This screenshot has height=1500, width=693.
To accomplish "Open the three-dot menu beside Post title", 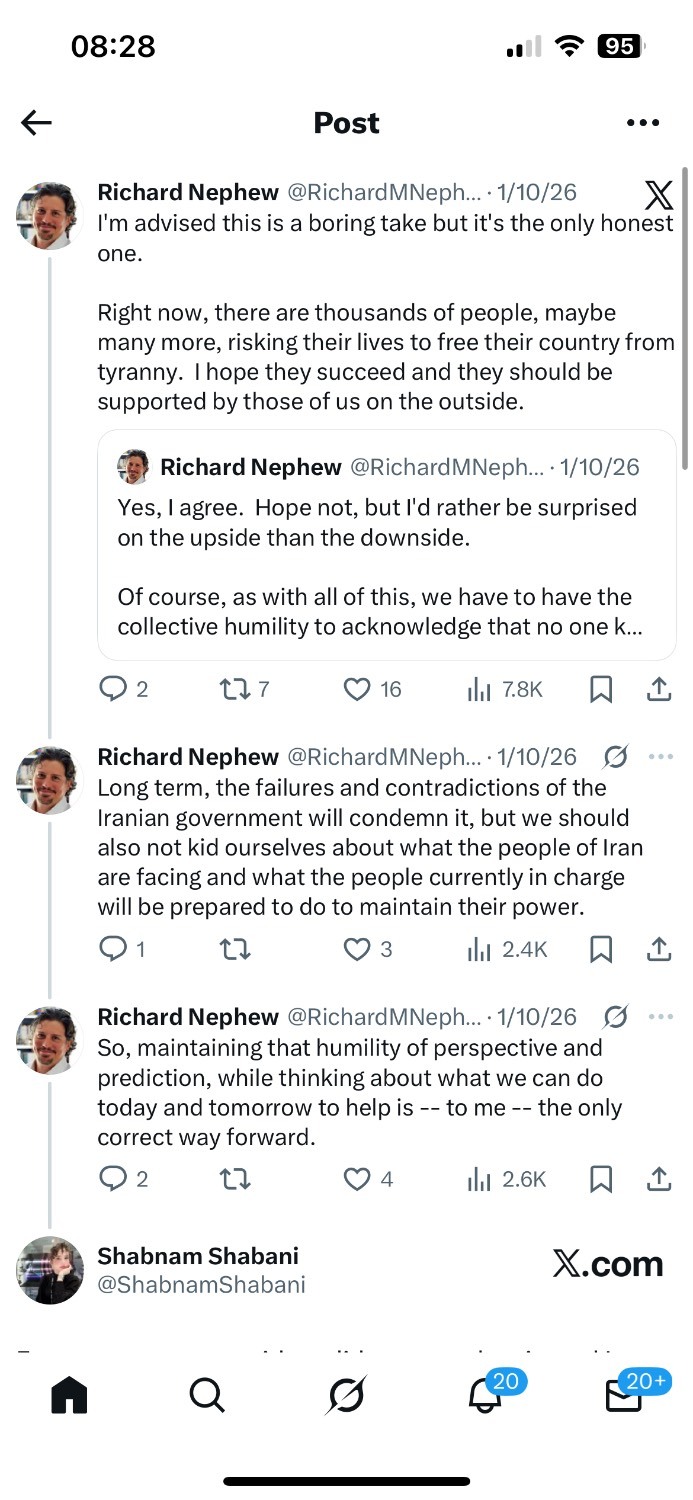I will [642, 123].
